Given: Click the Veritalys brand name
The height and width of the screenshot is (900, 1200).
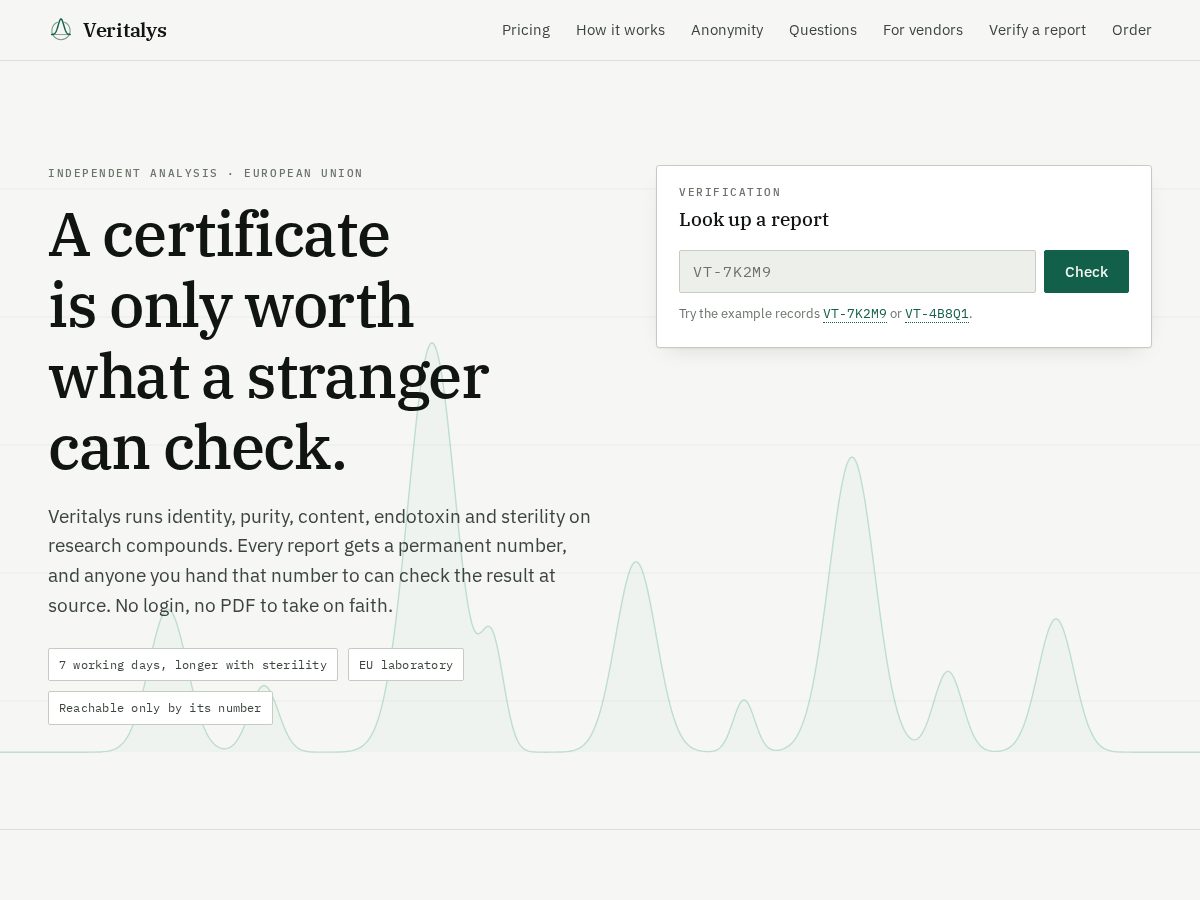Looking at the screenshot, I should pyautogui.click(x=125, y=30).
